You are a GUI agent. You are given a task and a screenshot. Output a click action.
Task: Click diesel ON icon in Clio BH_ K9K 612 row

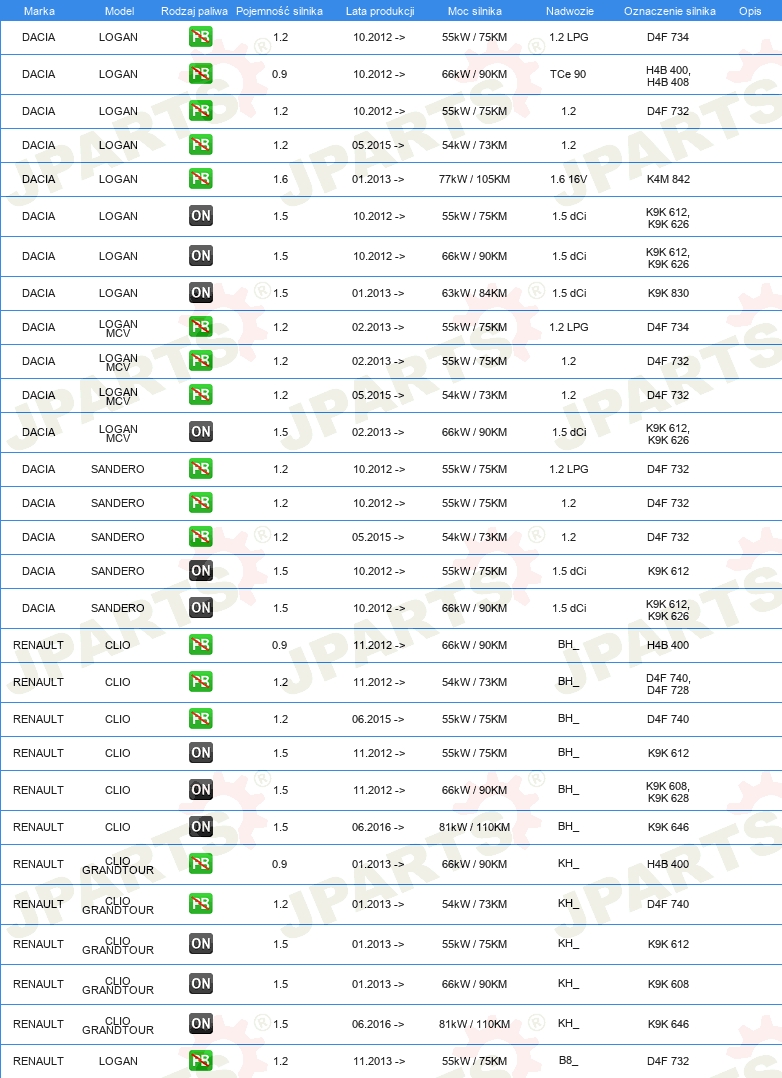(x=201, y=753)
